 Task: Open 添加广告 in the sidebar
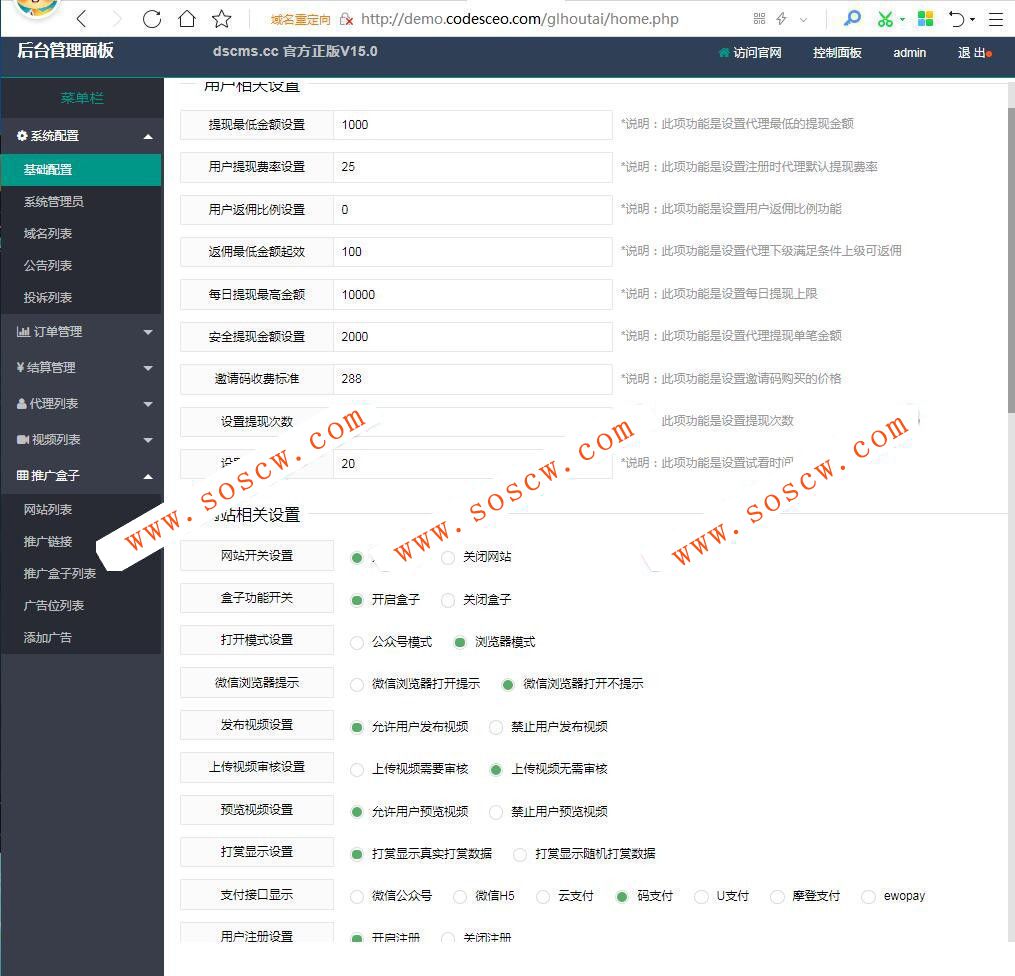click(x=82, y=638)
